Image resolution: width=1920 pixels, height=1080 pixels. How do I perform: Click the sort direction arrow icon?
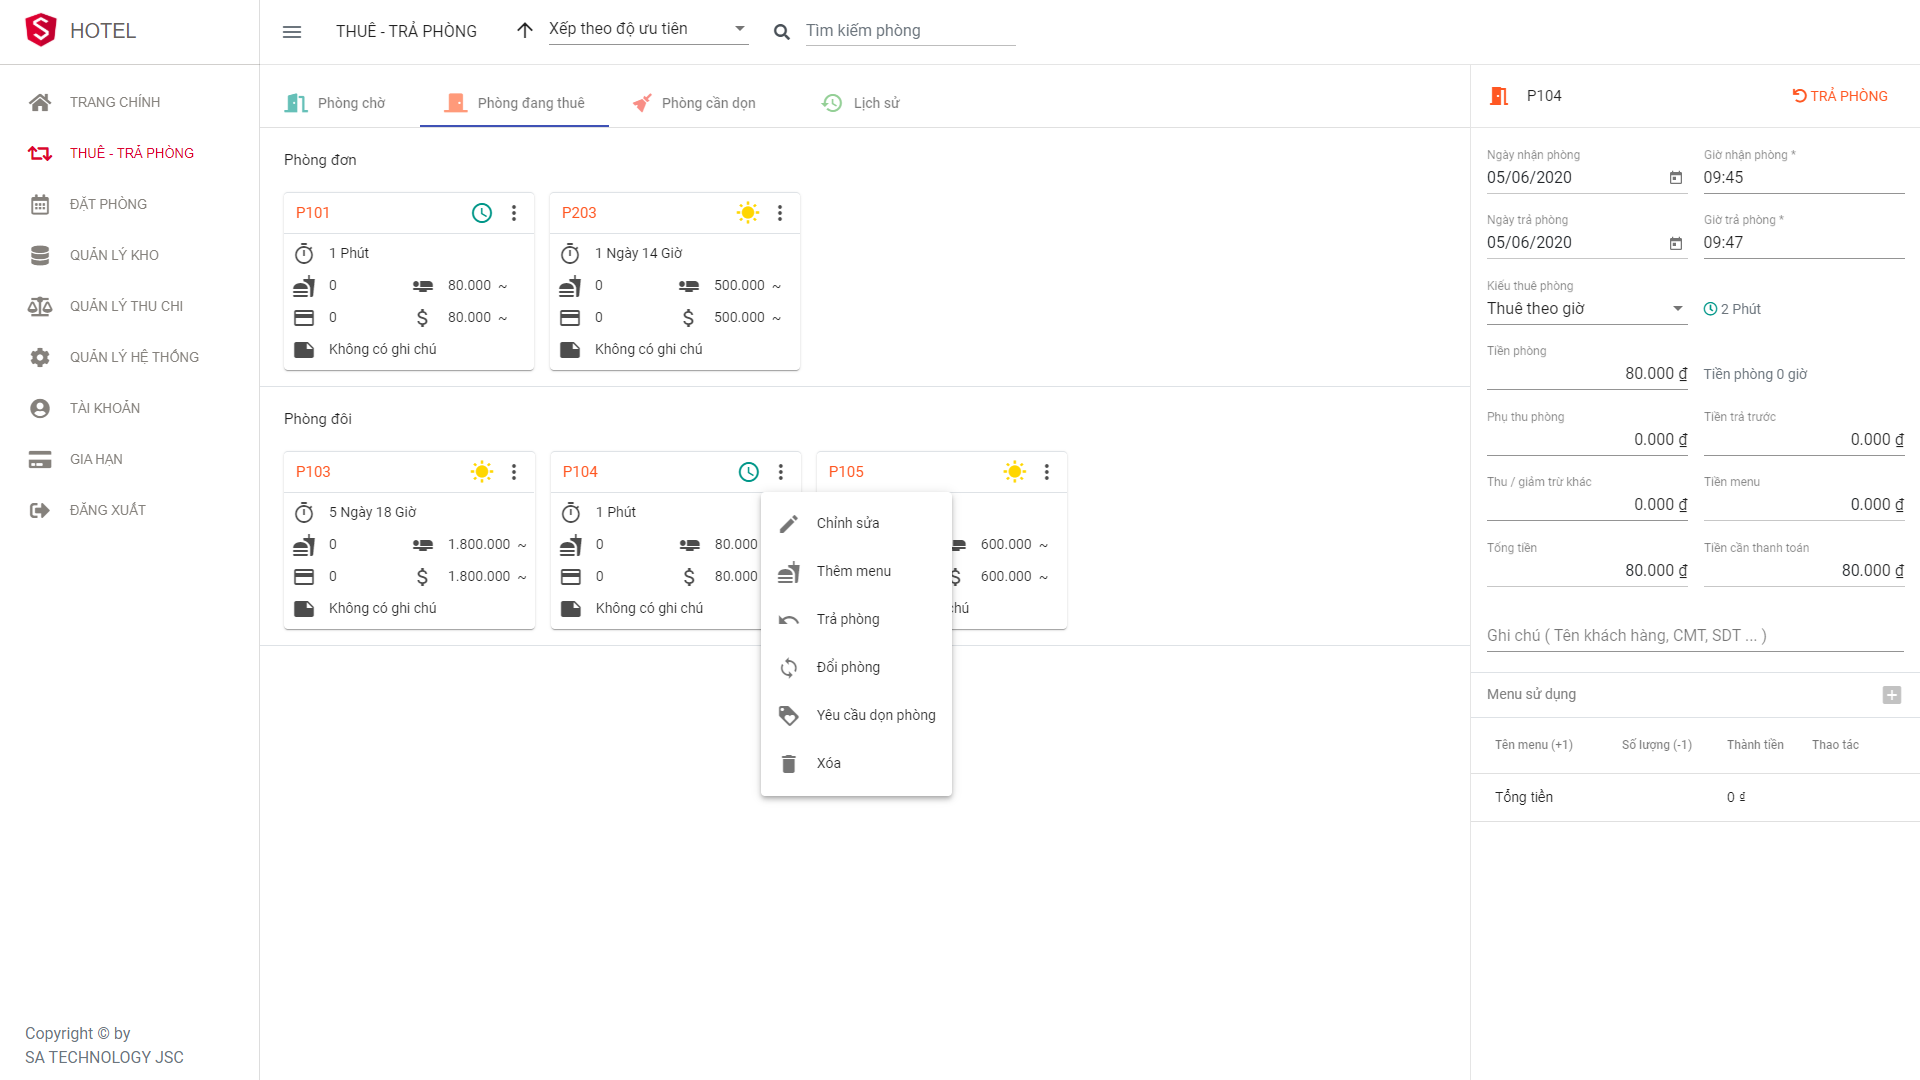pyautogui.click(x=524, y=30)
